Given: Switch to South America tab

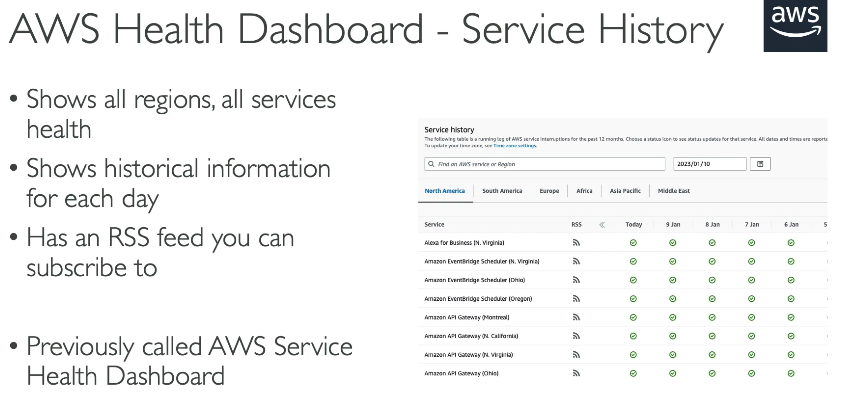Looking at the screenshot, I should (x=502, y=191).
